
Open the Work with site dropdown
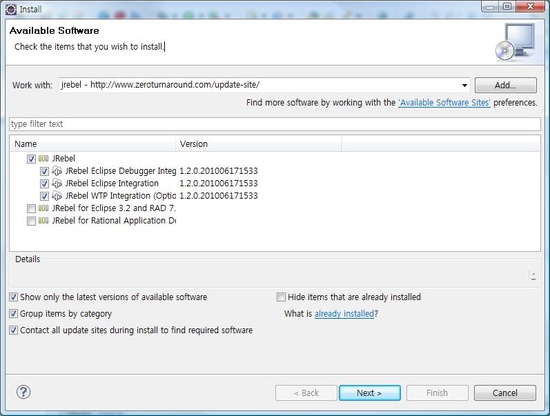[x=464, y=85]
